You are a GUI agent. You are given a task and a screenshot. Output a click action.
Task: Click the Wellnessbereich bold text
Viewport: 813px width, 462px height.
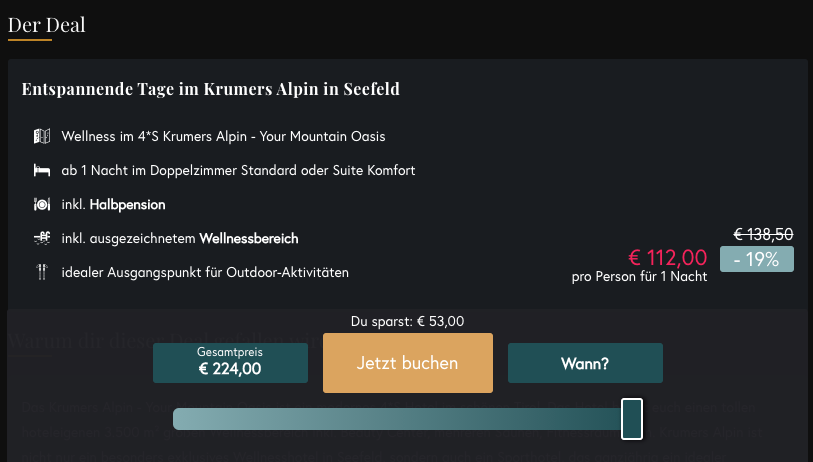point(249,239)
